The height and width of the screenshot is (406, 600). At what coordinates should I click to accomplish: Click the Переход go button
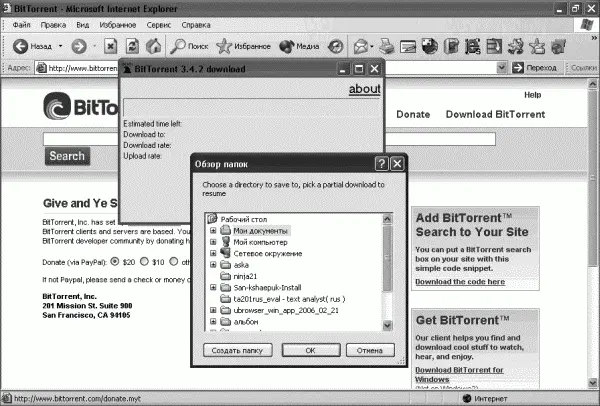(x=535, y=68)
